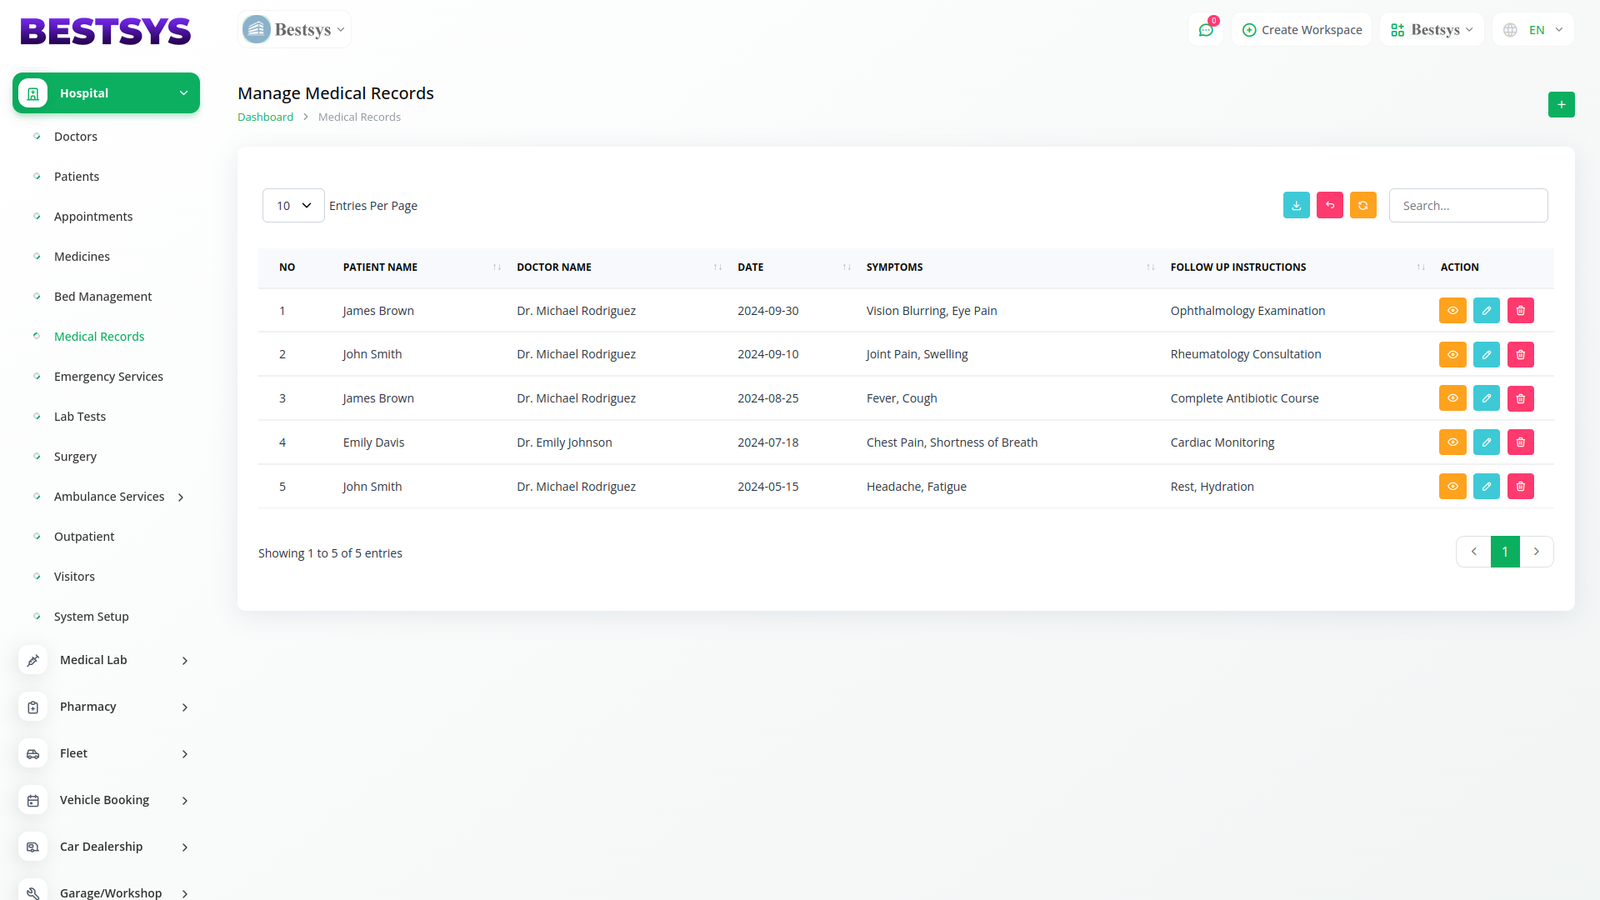This screenshot has width=1600, height=900.
Task: Open the EN language dropdown
Action: [1534, 30]
